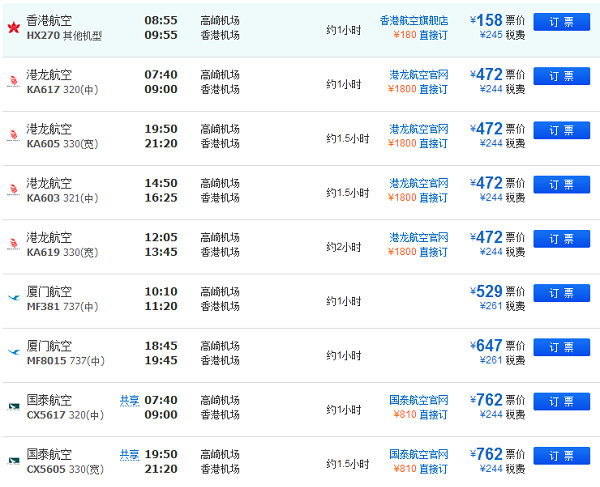Open 国泰航空官网 link in the CX5617 row
This screenshot has height=487, width=600.
pyautogui.click(x=418, y=400)
